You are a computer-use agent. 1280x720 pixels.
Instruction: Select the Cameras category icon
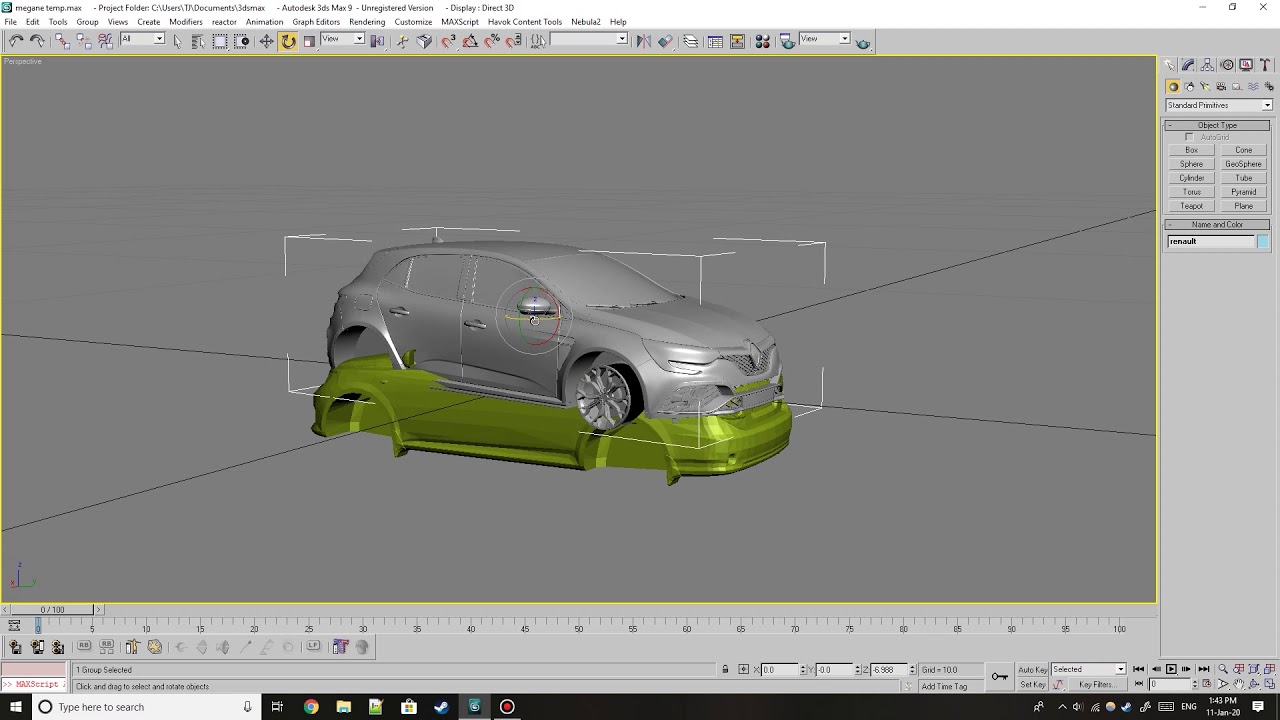point(1221,86)
